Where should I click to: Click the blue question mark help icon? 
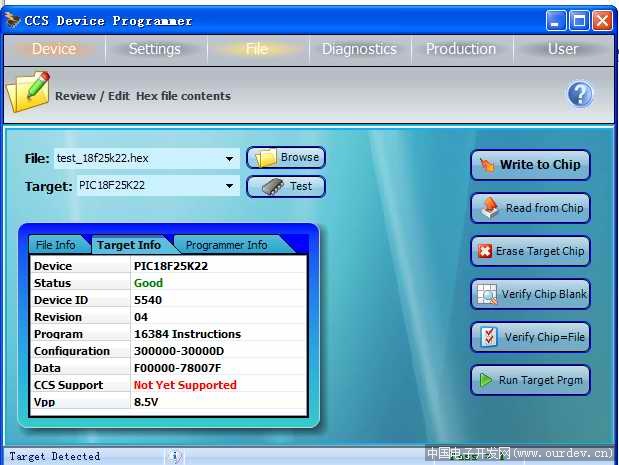(580, 95)
